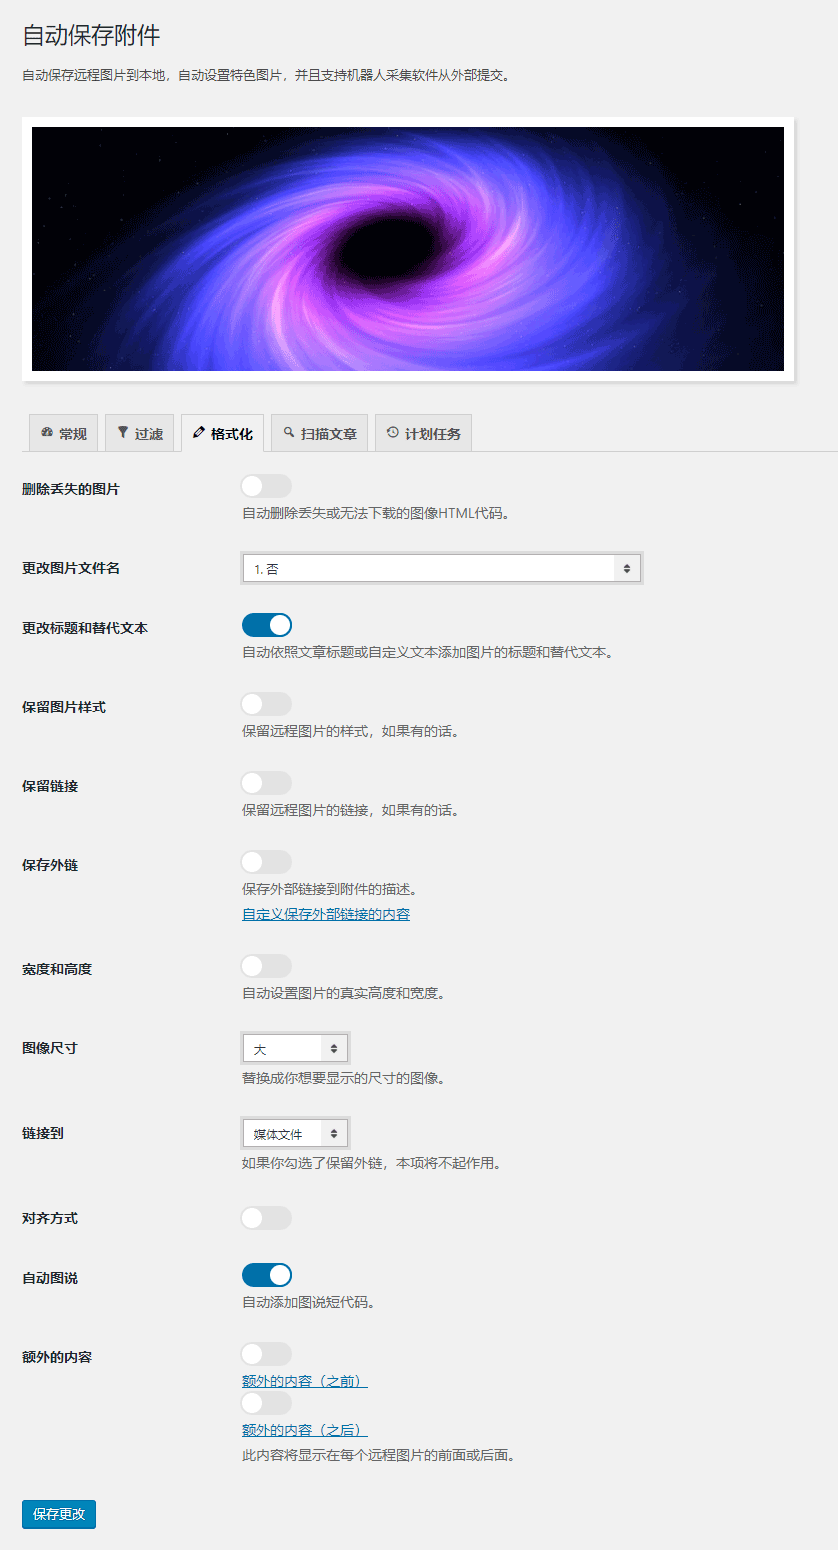Switch to the 过滤 tab
Viewport: 838px width, 1550px height.
tap(139, 433)
